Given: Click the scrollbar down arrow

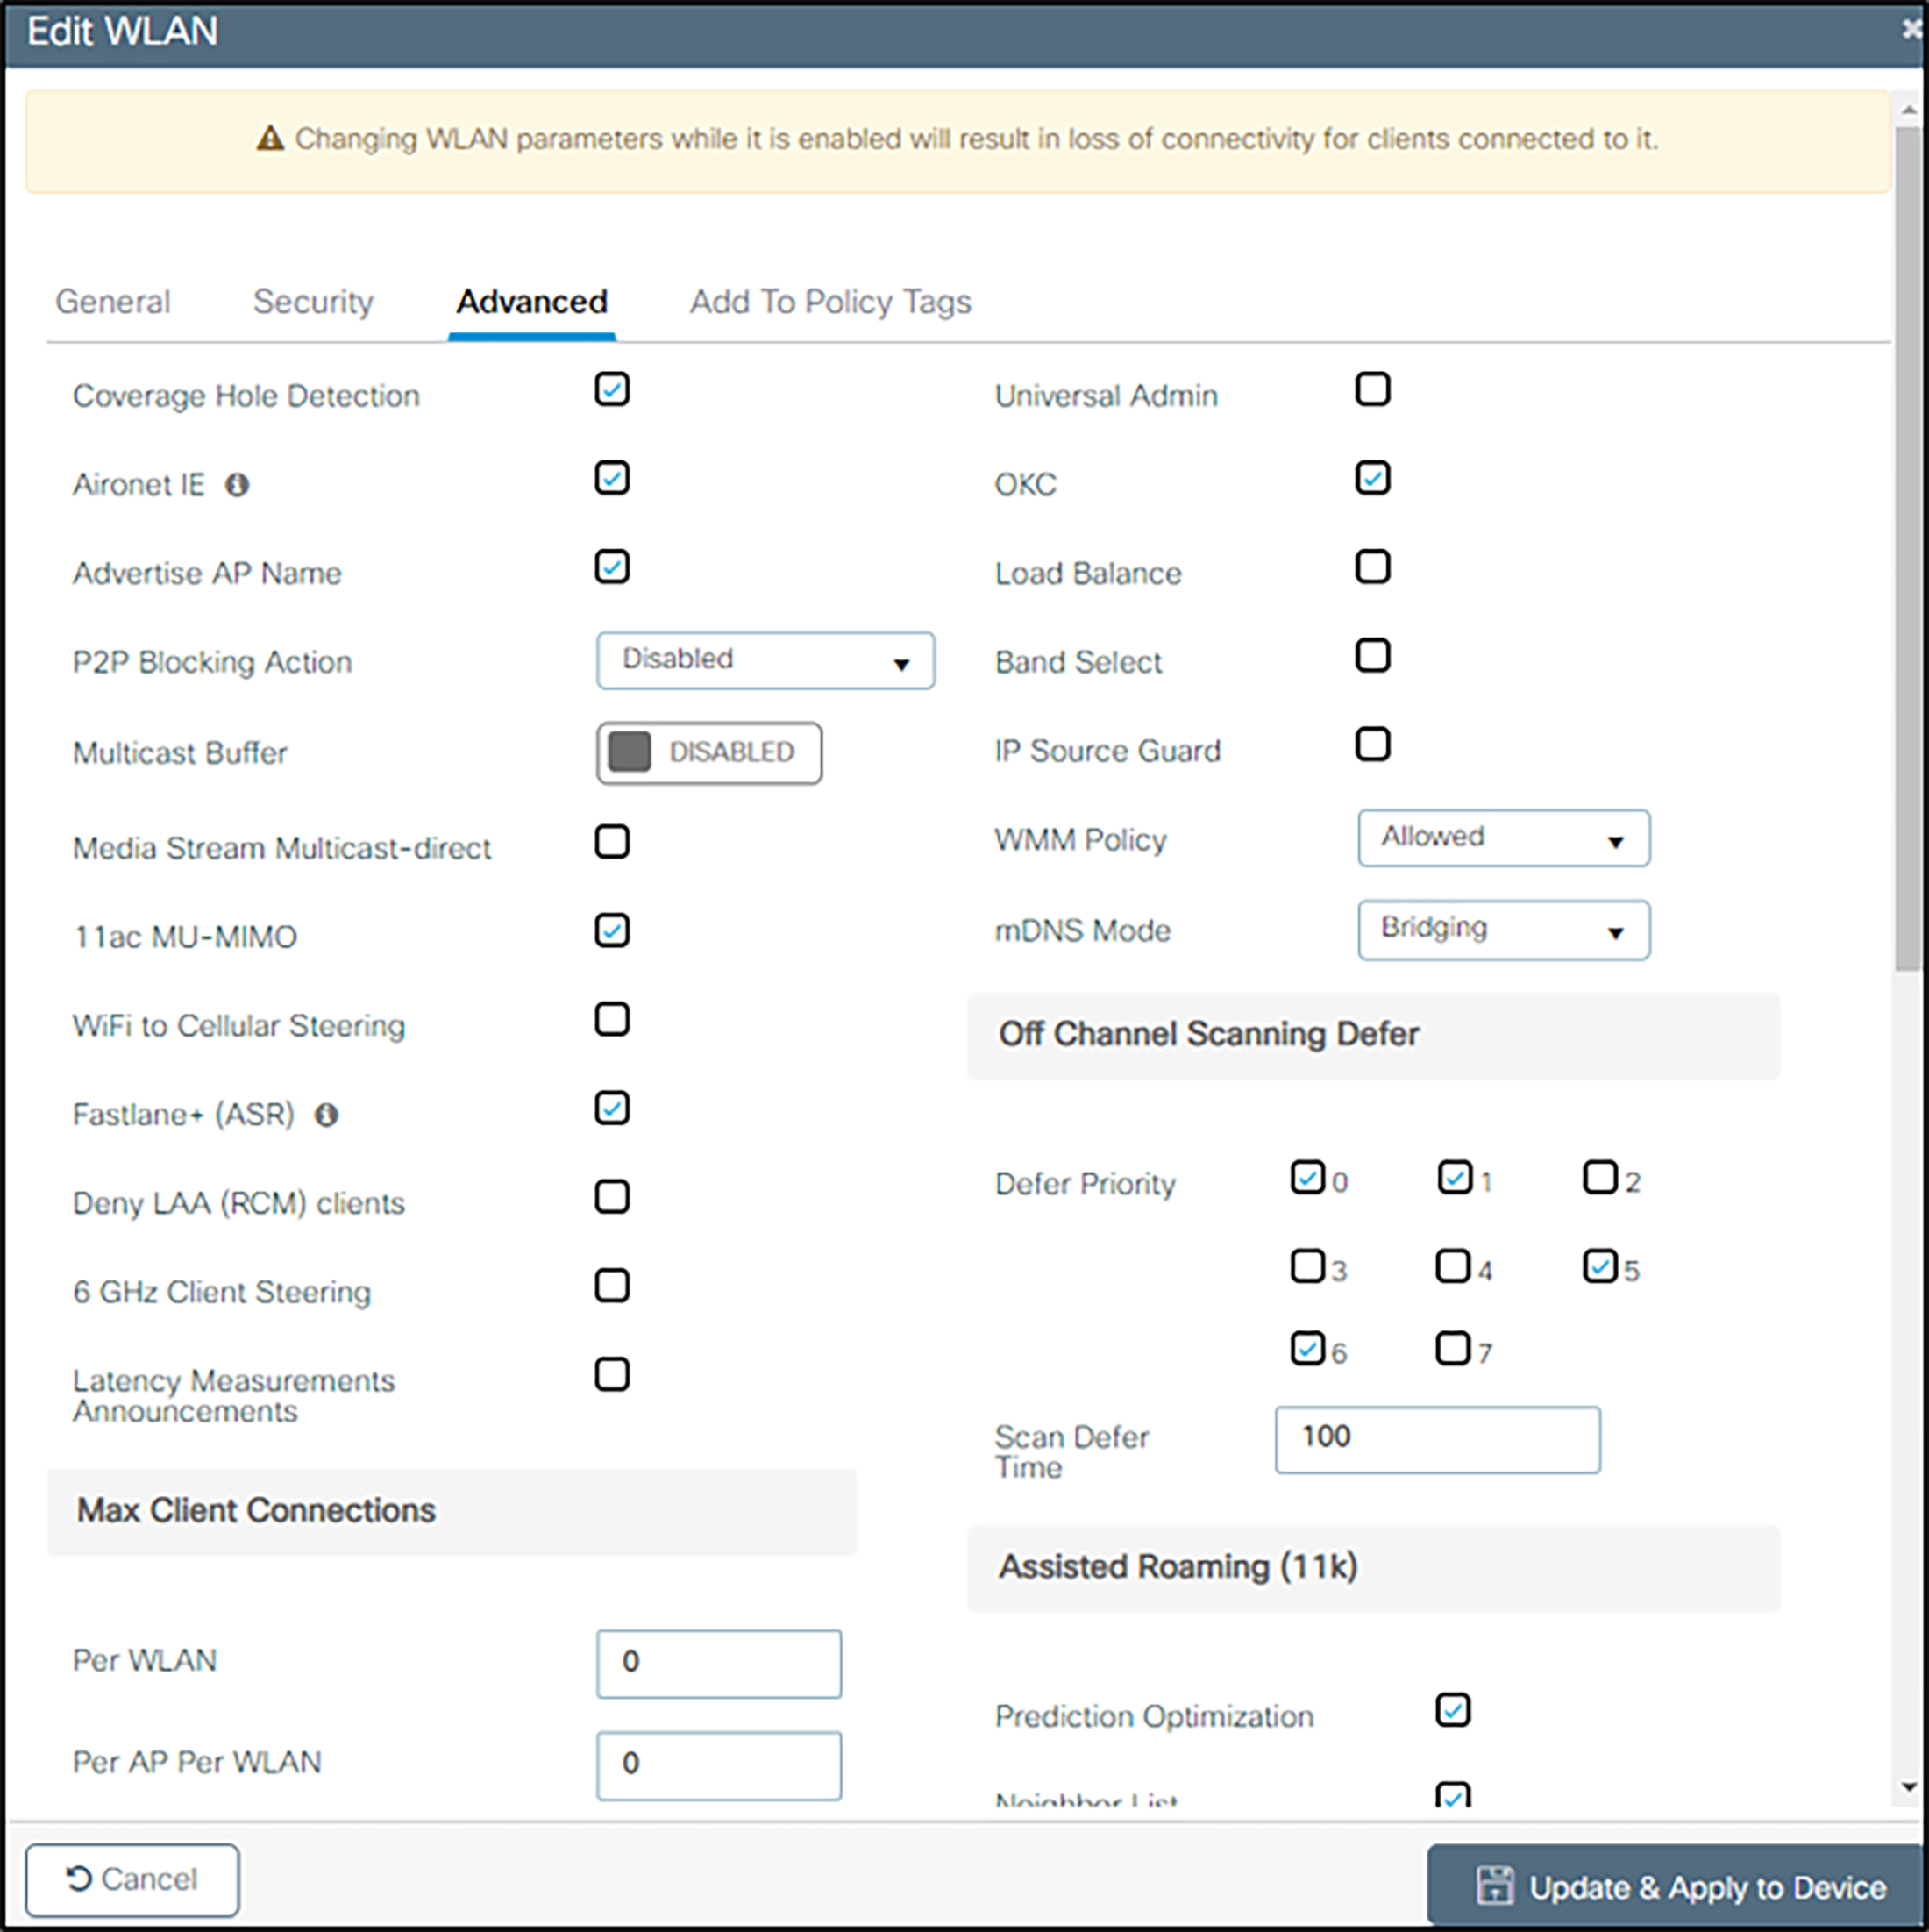Looking at the screenshot, I should click(1908, 1786).
